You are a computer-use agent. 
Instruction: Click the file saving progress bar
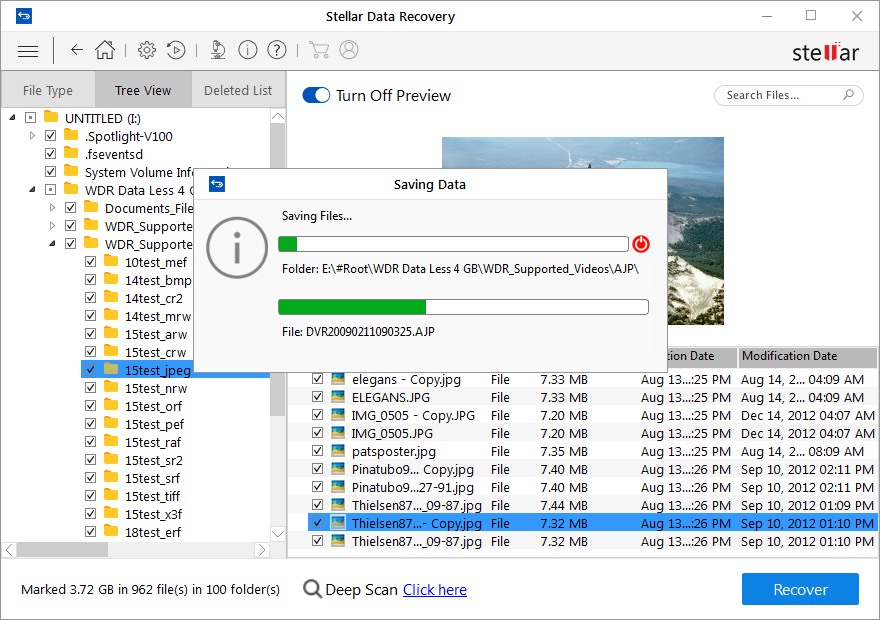click(x=464, y=307)
